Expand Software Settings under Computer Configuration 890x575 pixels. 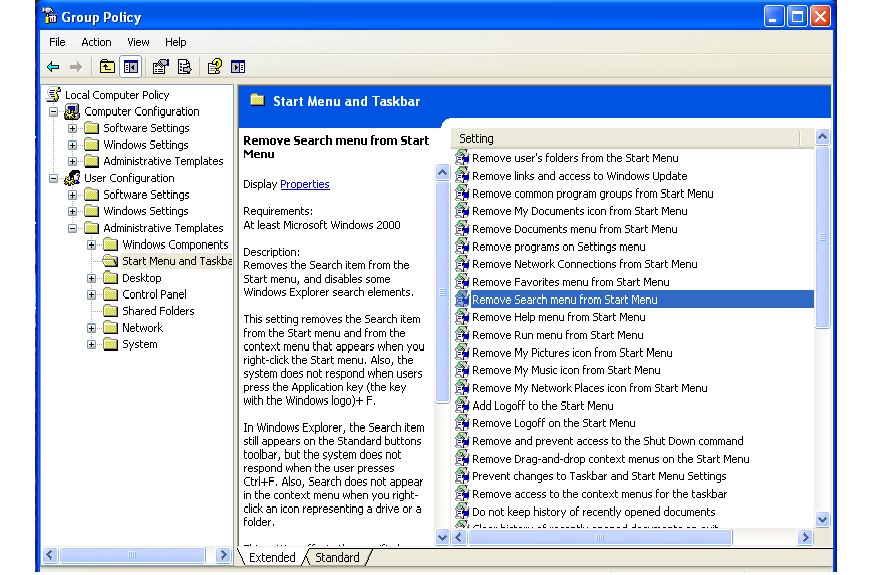72,128
